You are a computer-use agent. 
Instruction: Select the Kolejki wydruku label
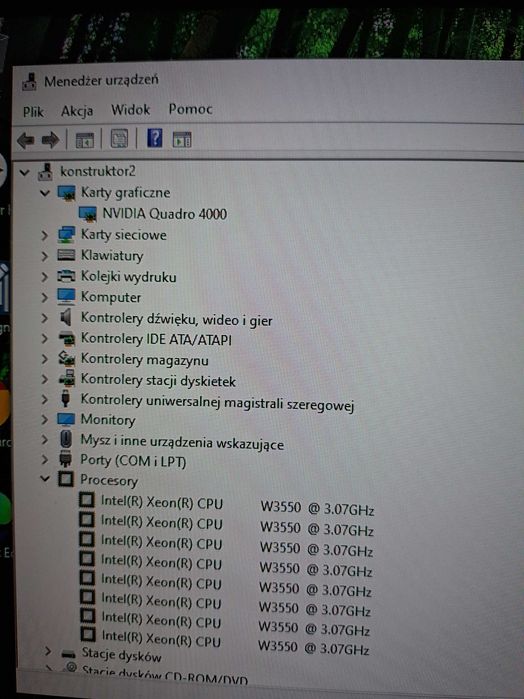coord(128,277)
